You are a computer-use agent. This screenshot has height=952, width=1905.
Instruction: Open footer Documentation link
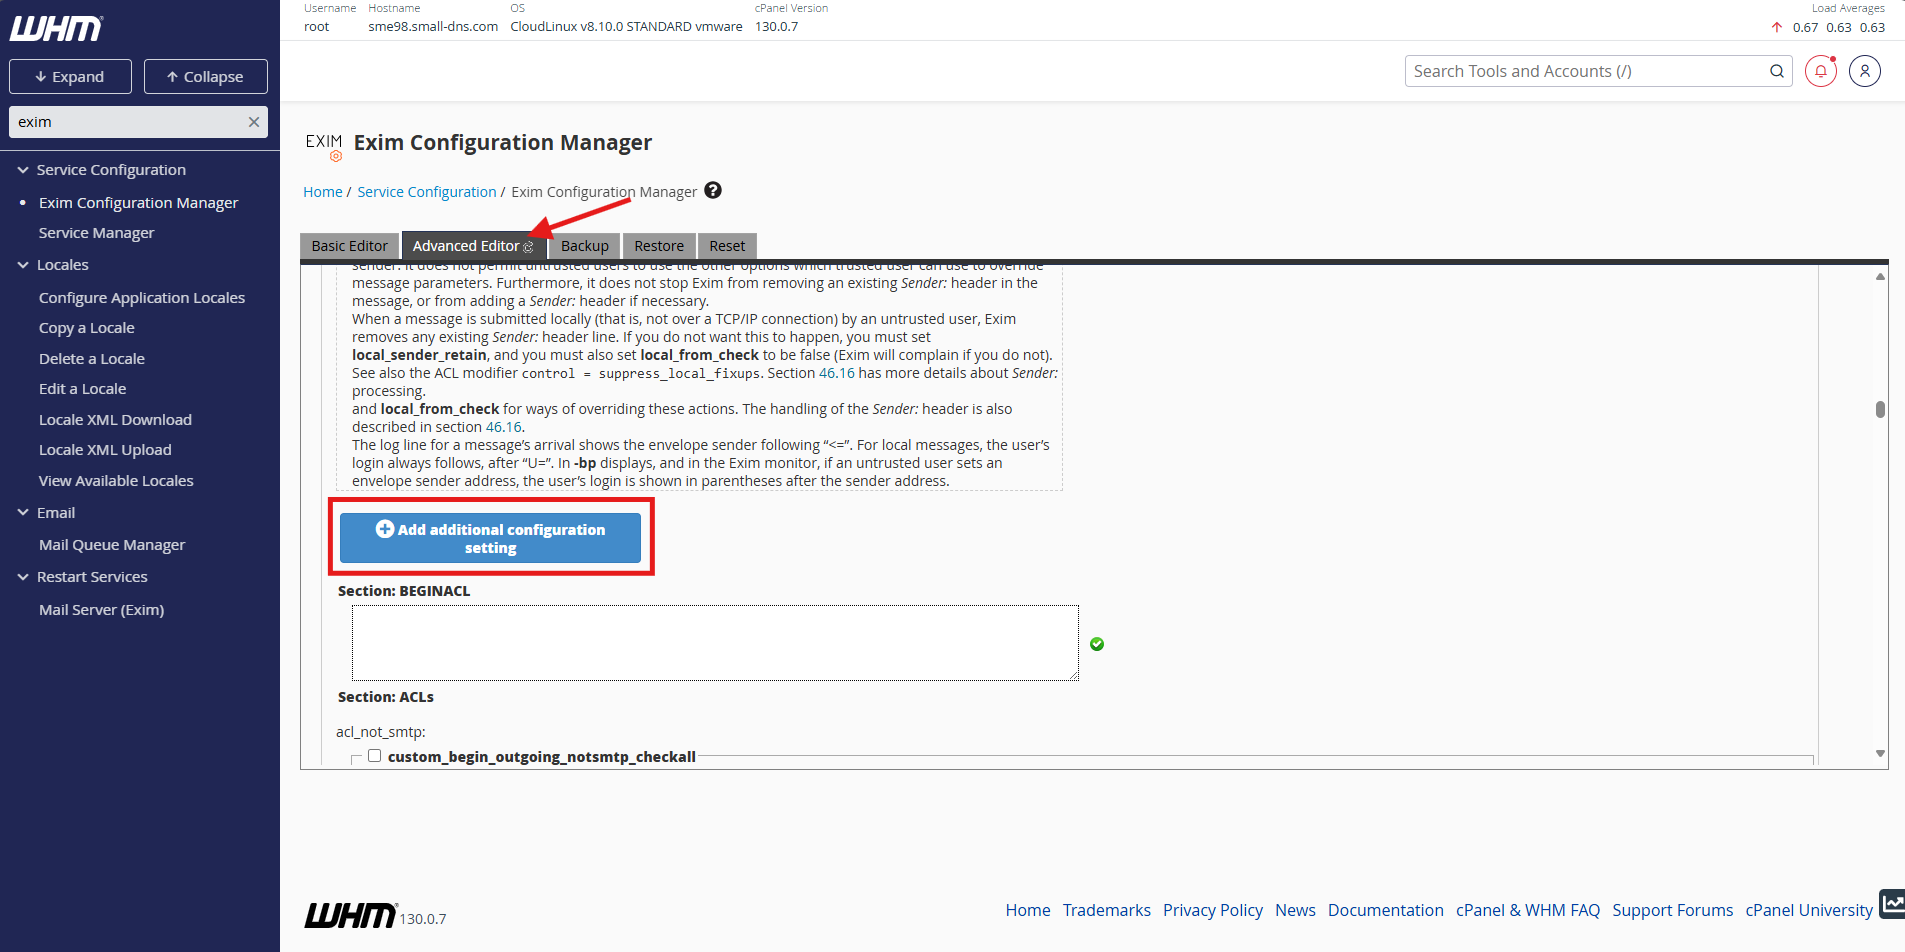[x=1386, y=910]
